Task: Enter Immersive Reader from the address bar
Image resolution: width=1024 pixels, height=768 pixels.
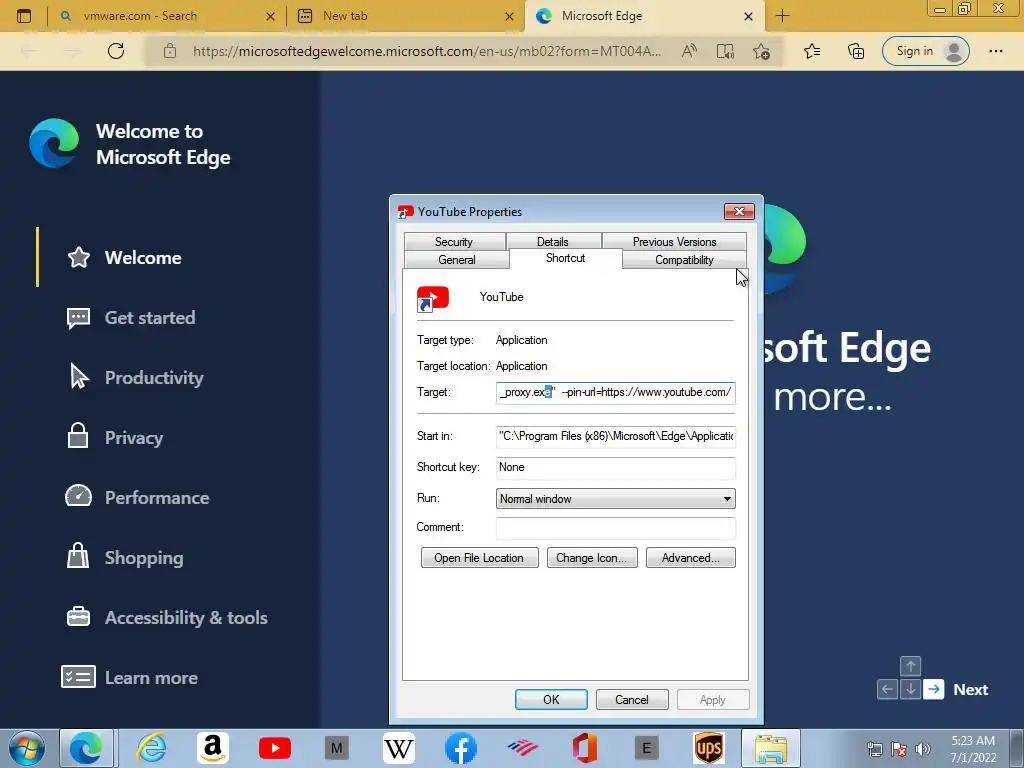Action: coord(726,51)
